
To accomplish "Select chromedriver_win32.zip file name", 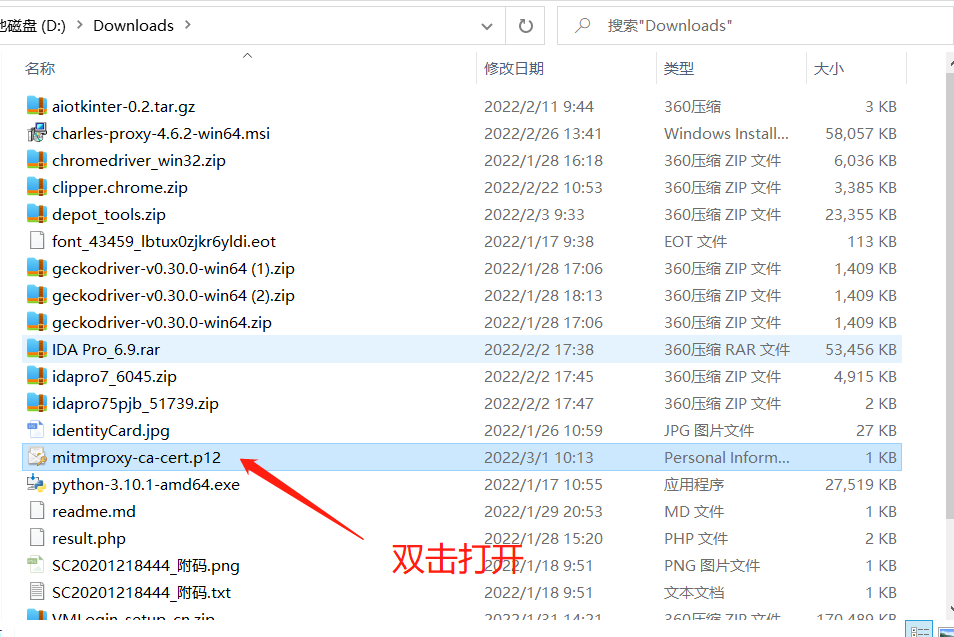I will click(x=139, y=161).
